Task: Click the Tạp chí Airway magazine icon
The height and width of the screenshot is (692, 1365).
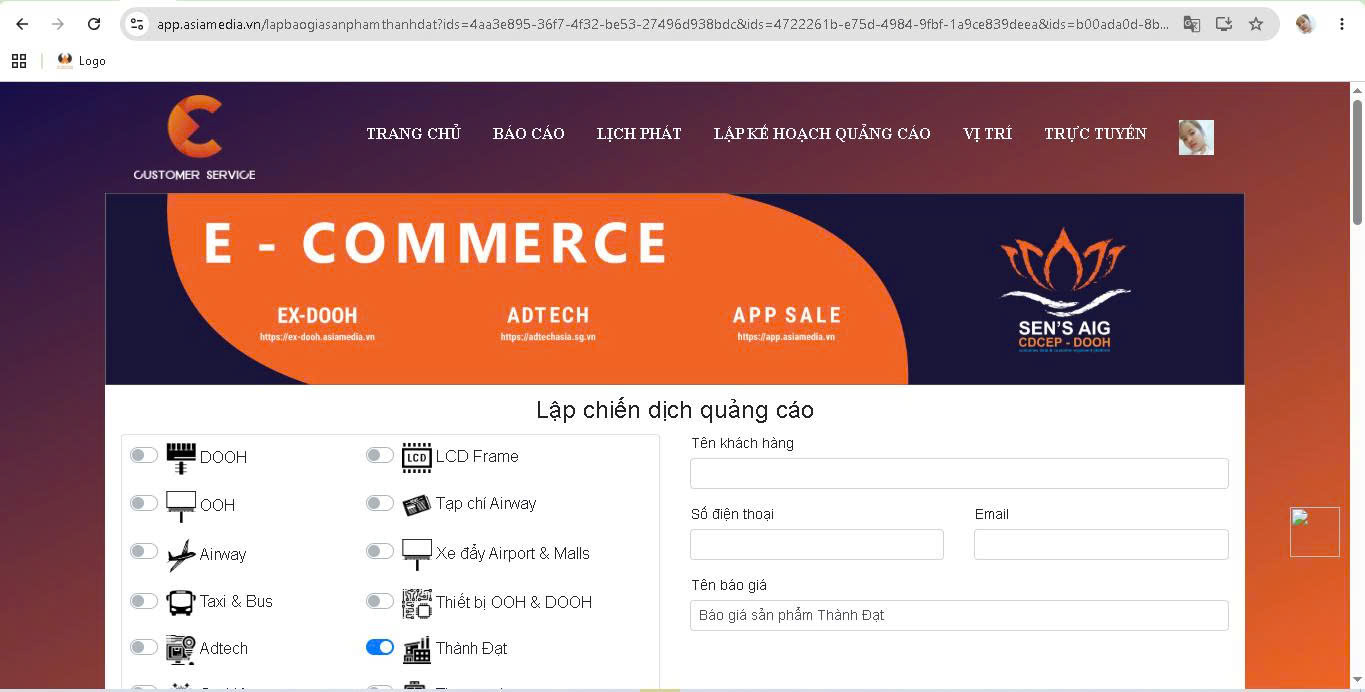Action: pyautogui.click(x=417, y=505)
